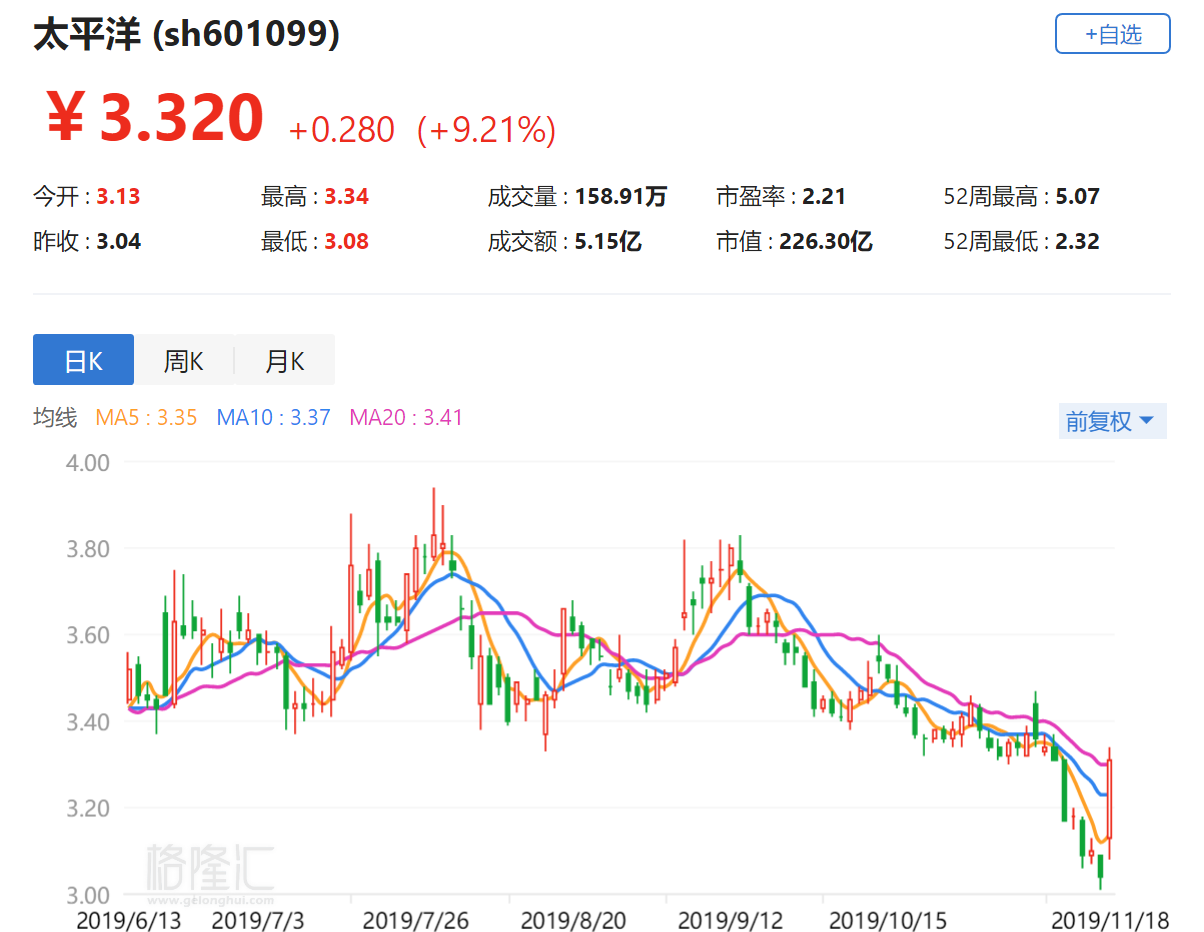Click 昨收 value 3.04
Screen dimensions: 1204x932
tap(118, 242)
